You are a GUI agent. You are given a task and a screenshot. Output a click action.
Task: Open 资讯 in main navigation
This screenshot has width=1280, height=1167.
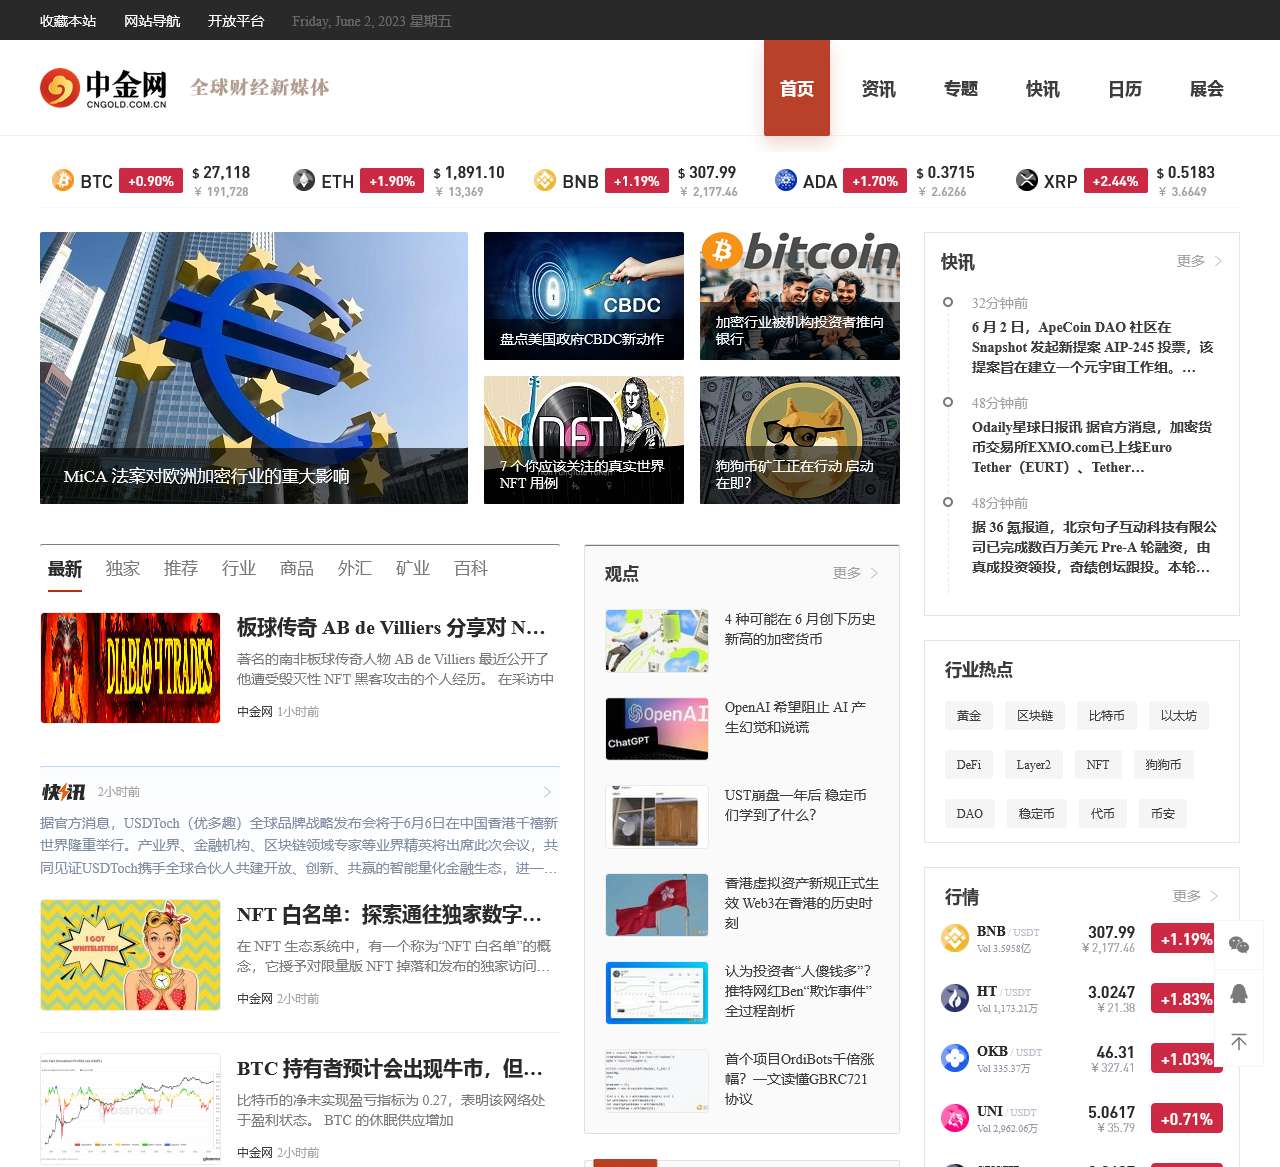(879, 88)
